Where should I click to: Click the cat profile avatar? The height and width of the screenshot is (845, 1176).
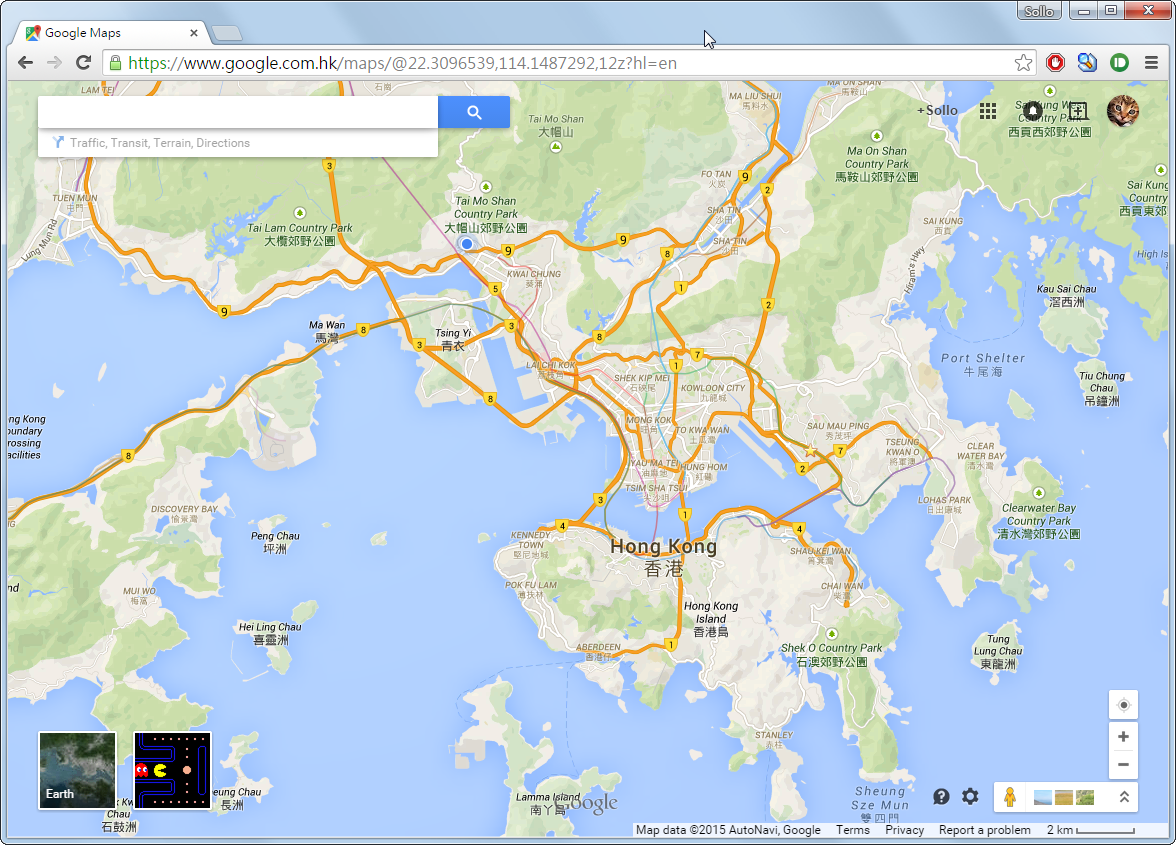point(1122,111)
